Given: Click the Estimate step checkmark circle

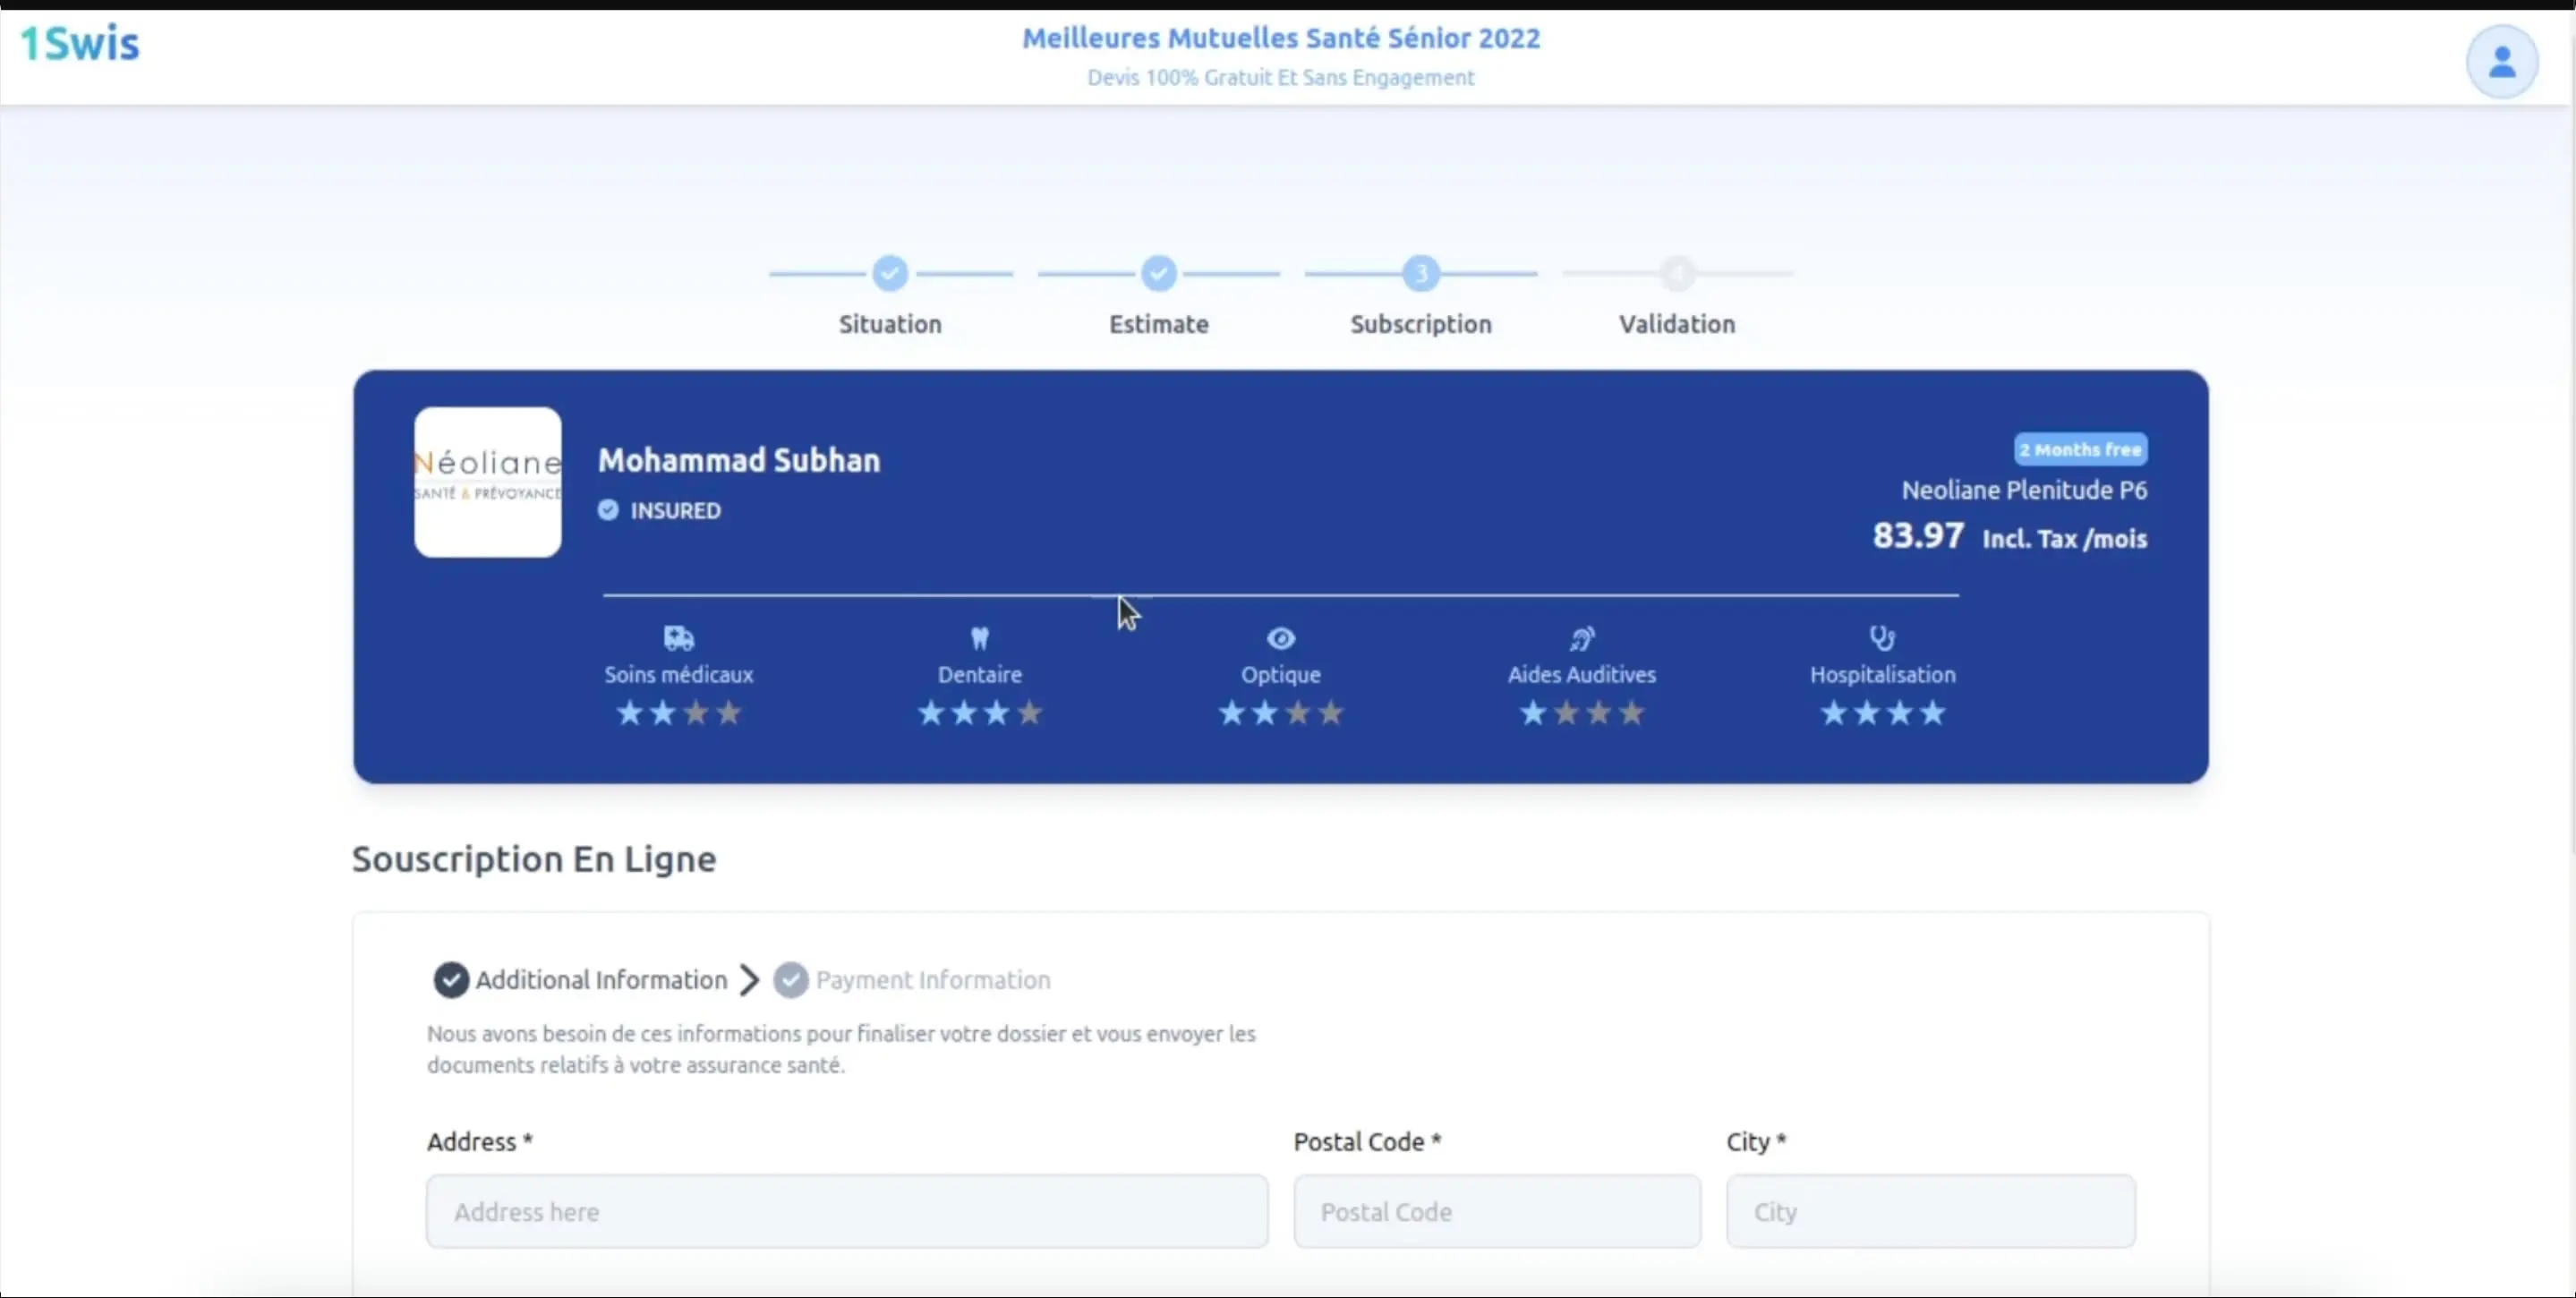Looking at the screenshot, I should pos(1159,273).
